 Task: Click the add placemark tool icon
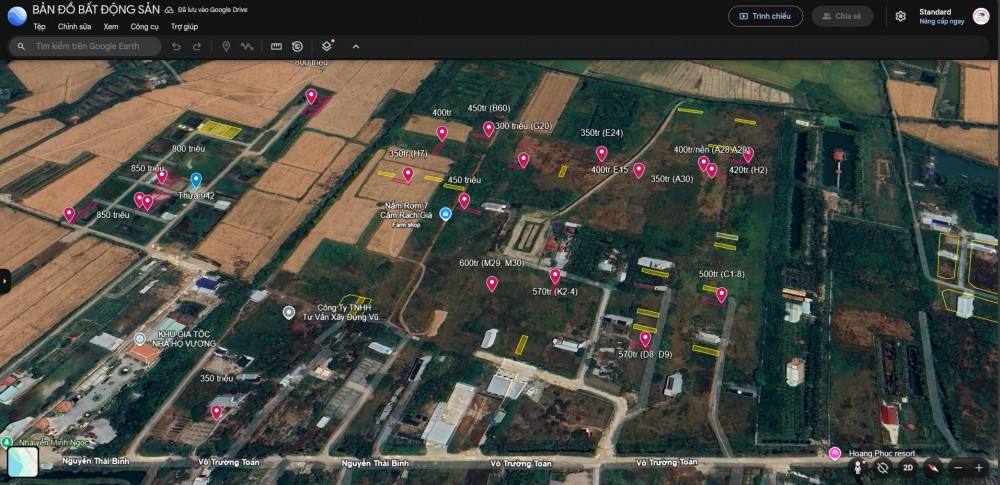click(226, 46)
